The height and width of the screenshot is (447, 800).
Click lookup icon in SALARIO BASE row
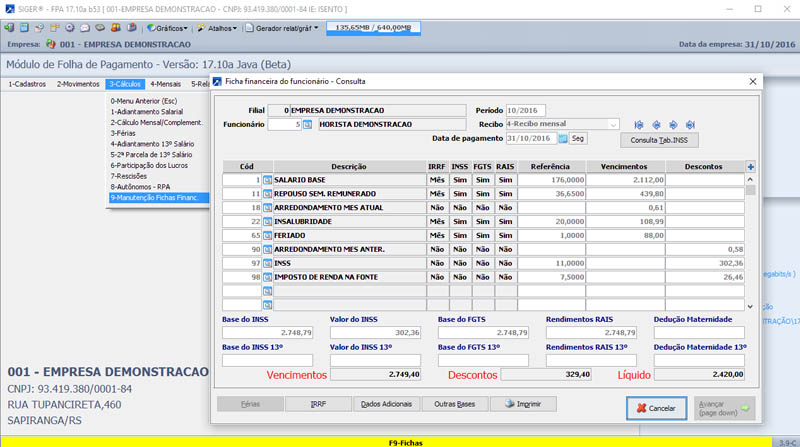pos(267,180)
